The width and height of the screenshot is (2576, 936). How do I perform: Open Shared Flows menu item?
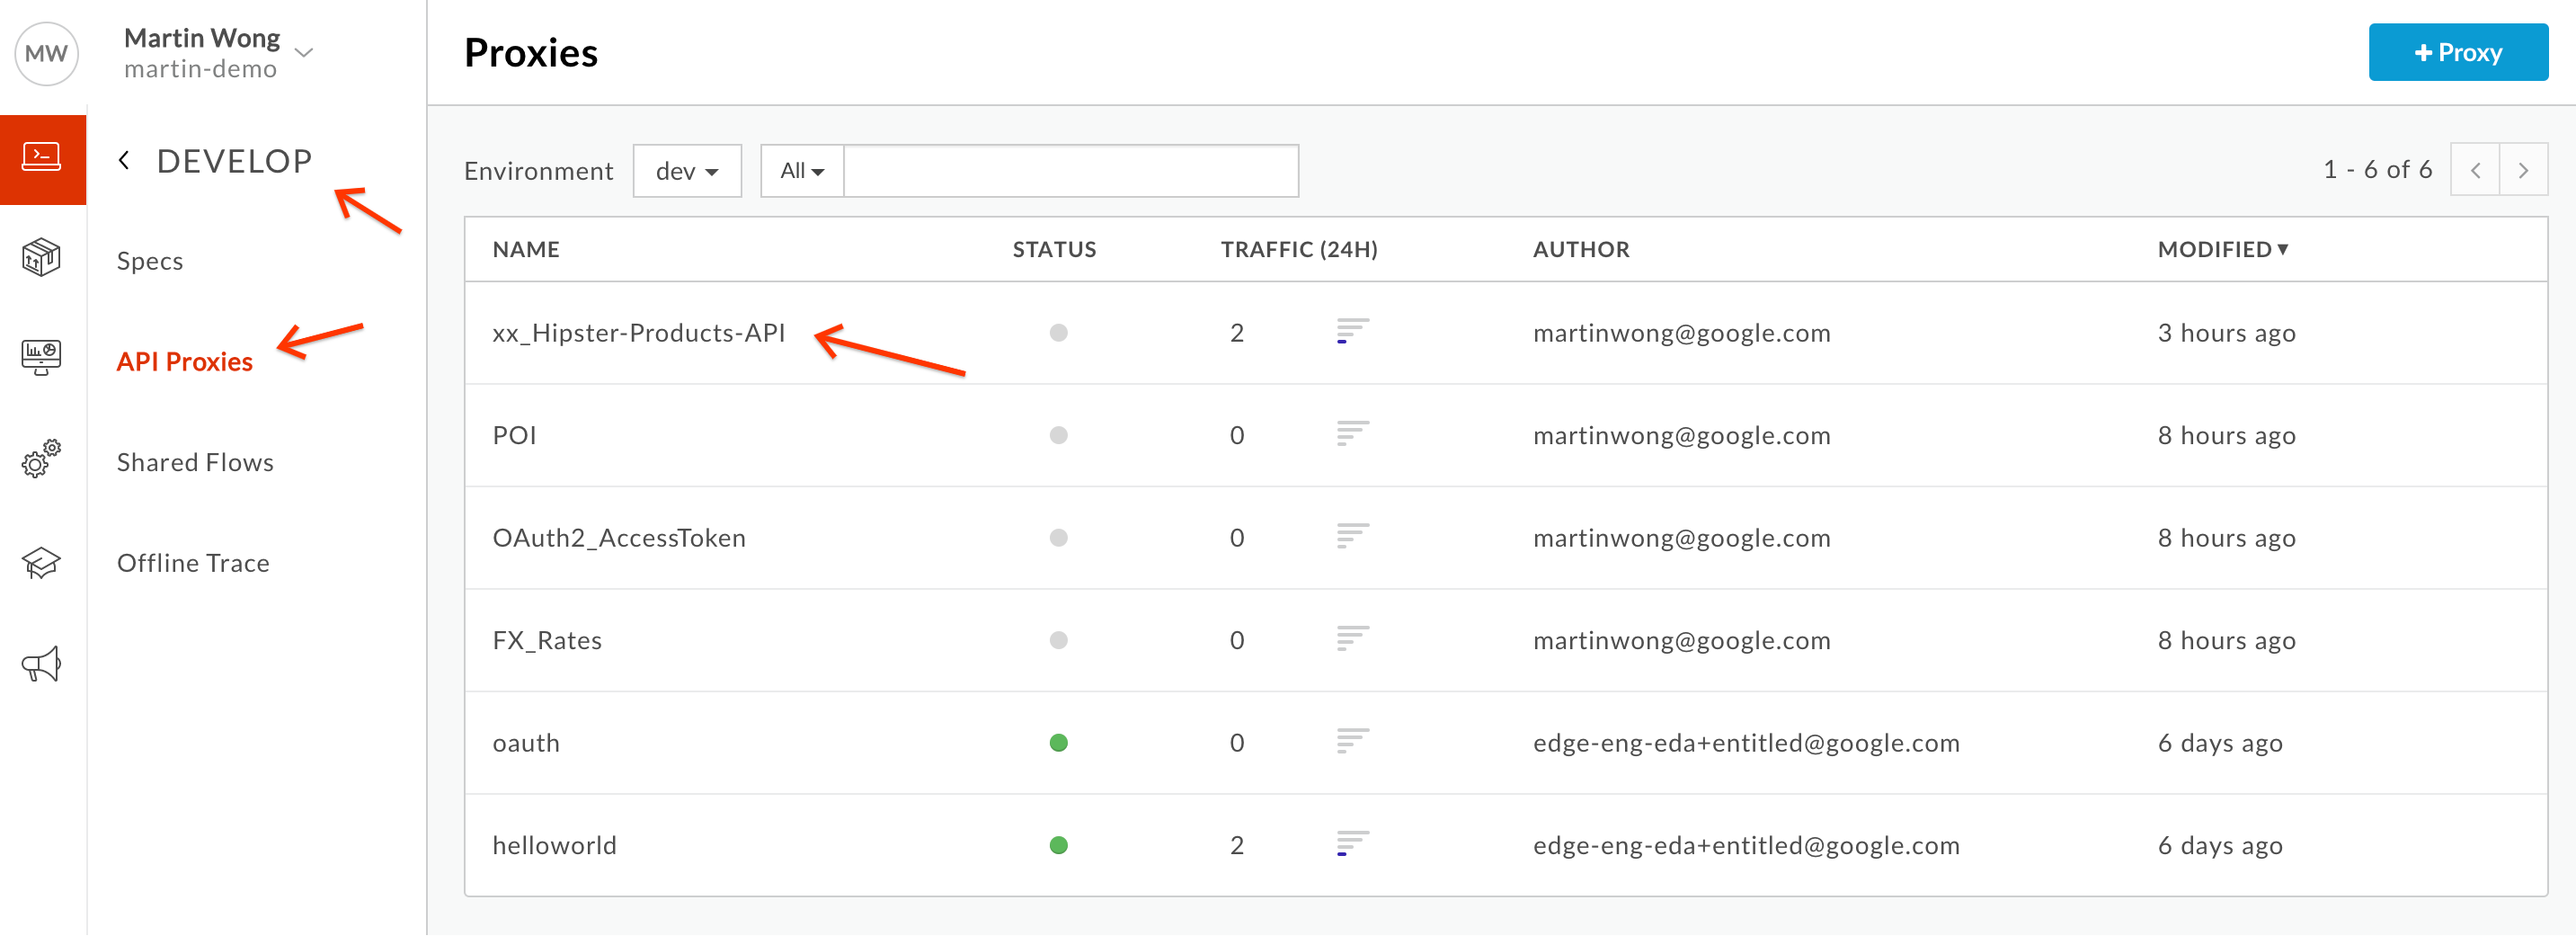pos(195,462)
